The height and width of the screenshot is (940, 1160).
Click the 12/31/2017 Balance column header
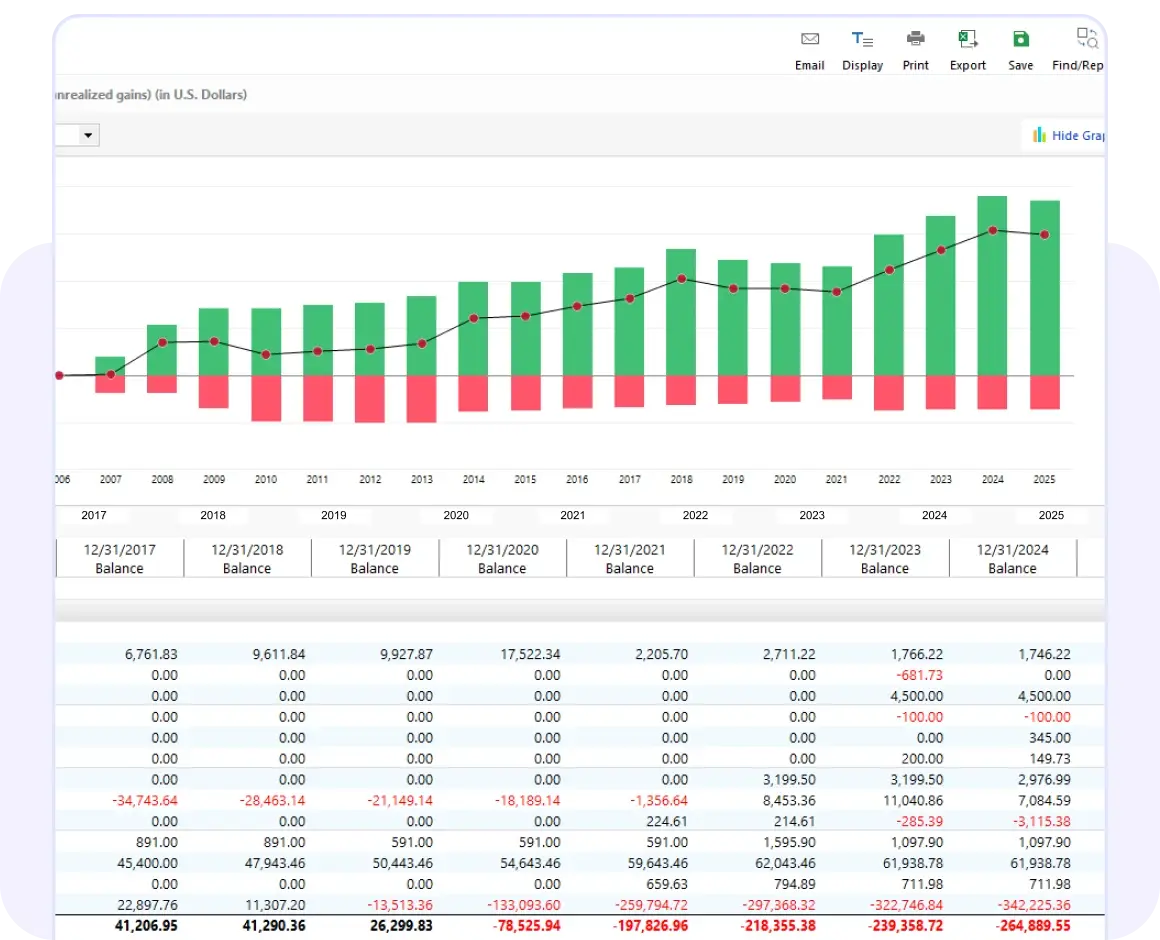(x=120, y=558)
